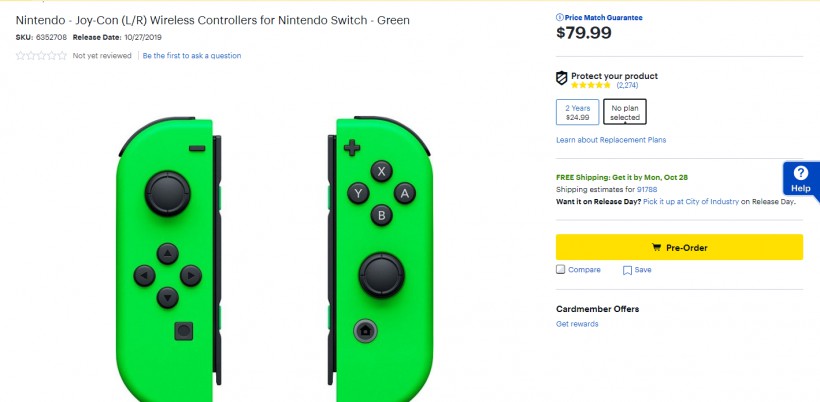820x402 pixels.
Task: Tick the Compare checkbox
Action: [x=561, y=269]
